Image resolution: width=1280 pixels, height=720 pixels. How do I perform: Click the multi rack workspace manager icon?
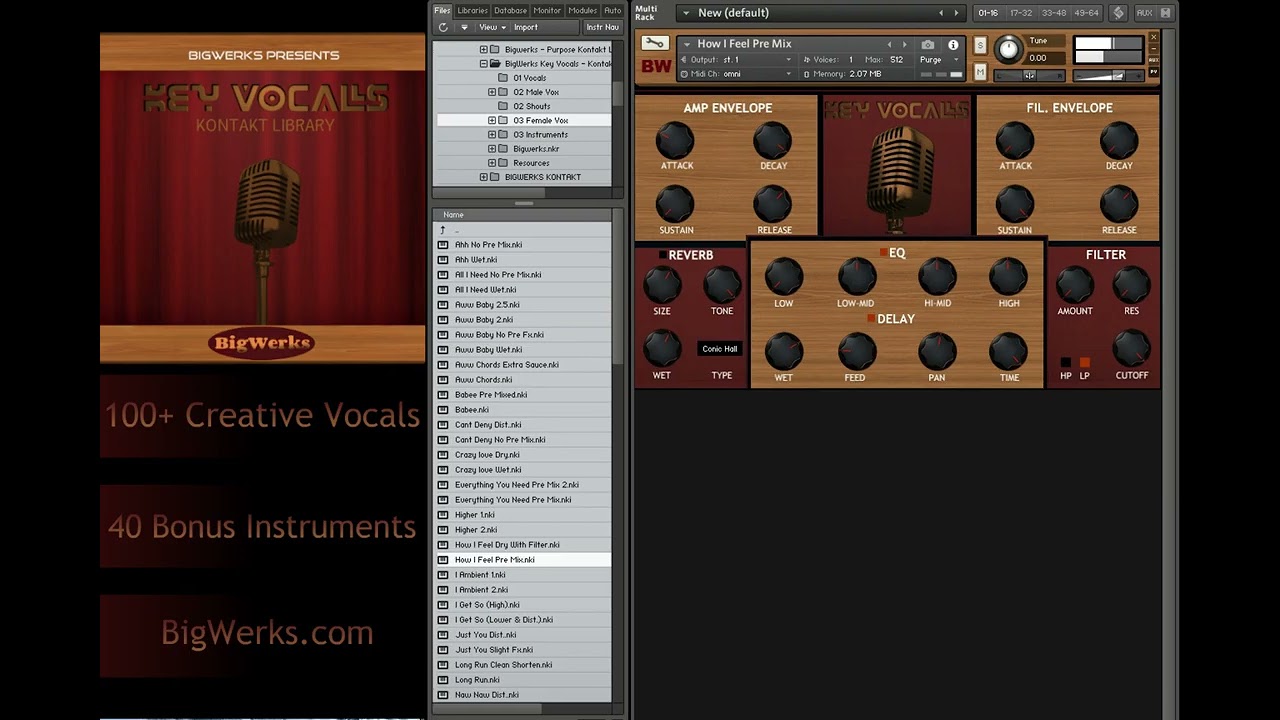(1118, 13)
